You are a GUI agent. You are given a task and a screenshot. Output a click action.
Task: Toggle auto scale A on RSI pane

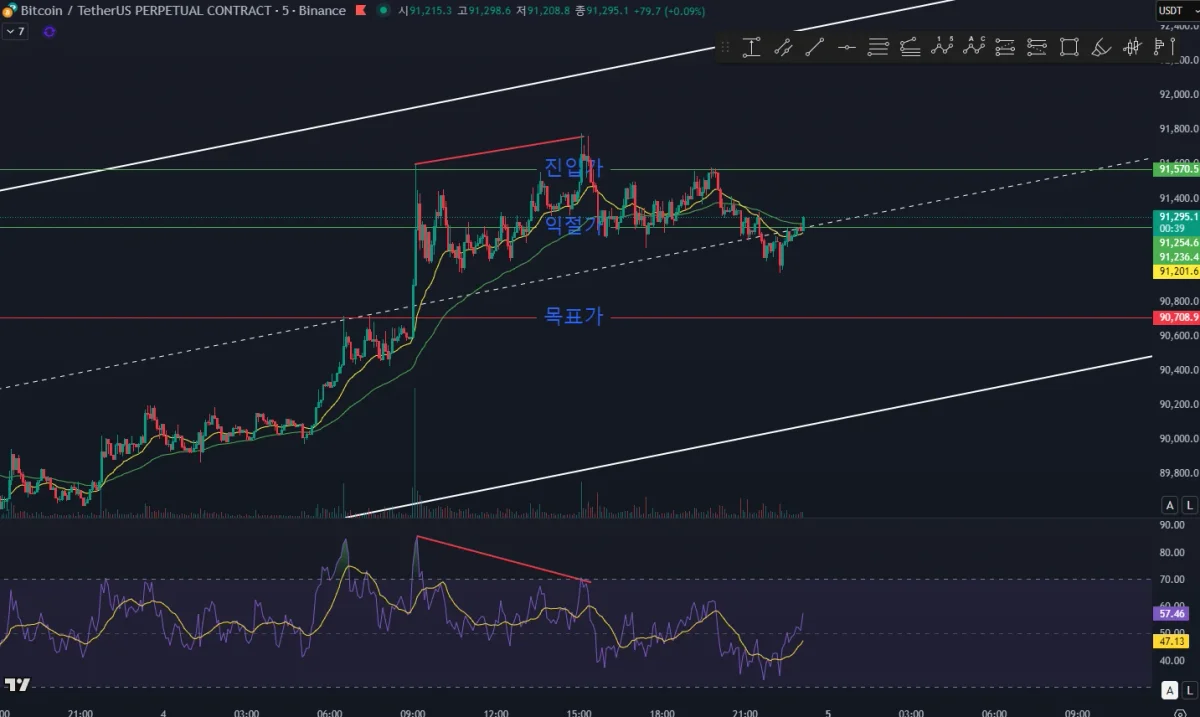pos(1169,691)
